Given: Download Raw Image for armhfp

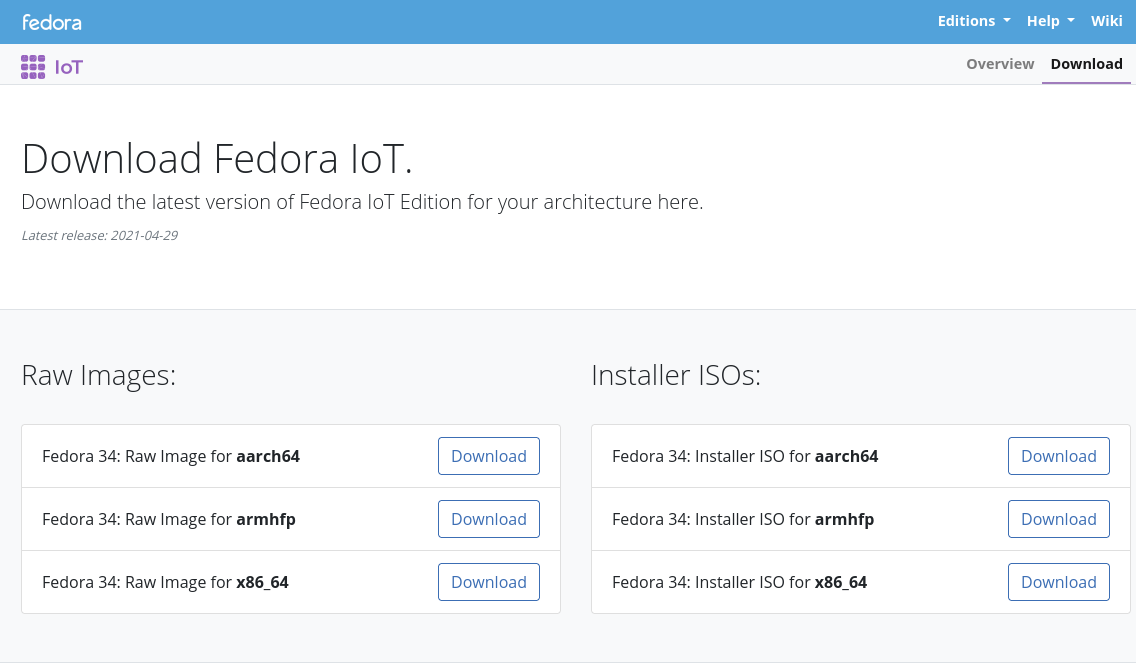Looking at the screenshot, I should [488, 519].
